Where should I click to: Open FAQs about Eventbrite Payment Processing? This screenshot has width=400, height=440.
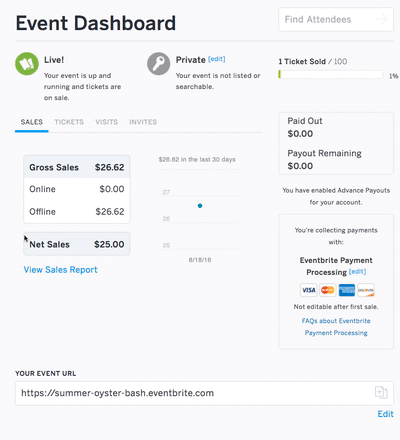336,327
